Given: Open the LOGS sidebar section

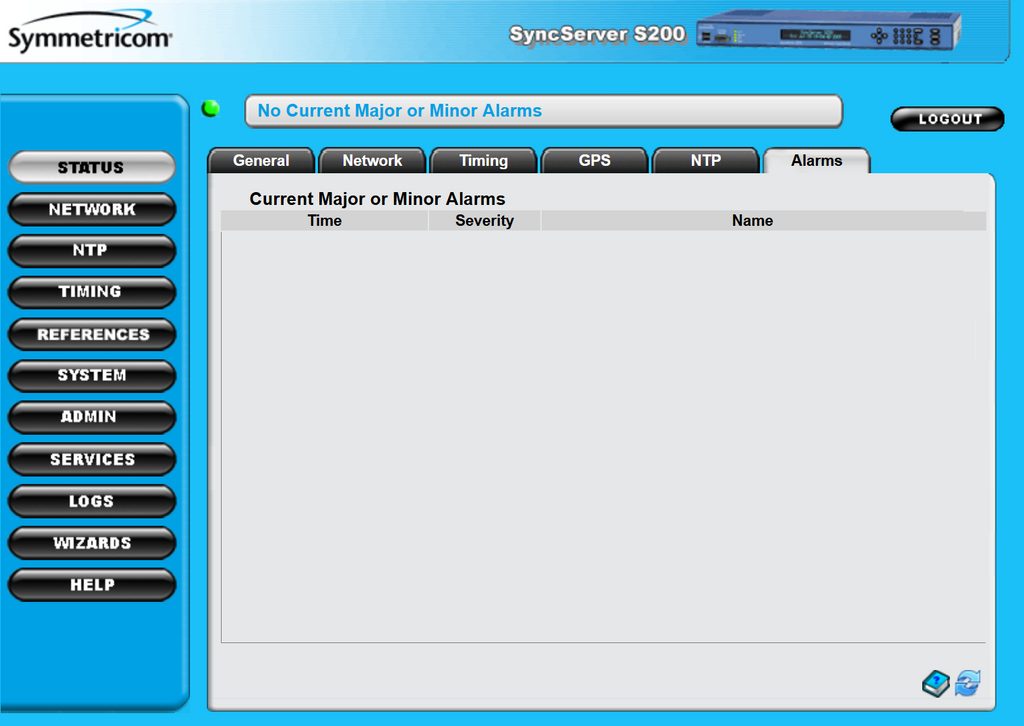Looking at the screenshot, I should click(91, 501).
